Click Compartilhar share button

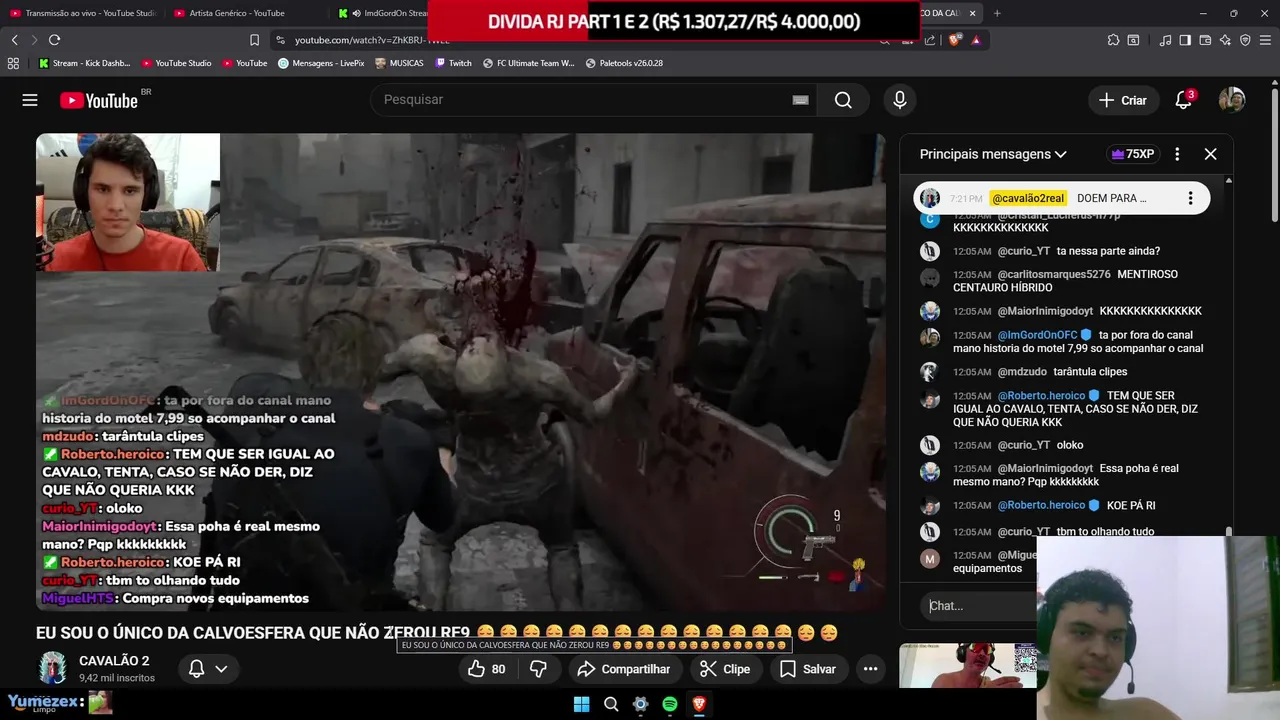[x=623, y=669]
